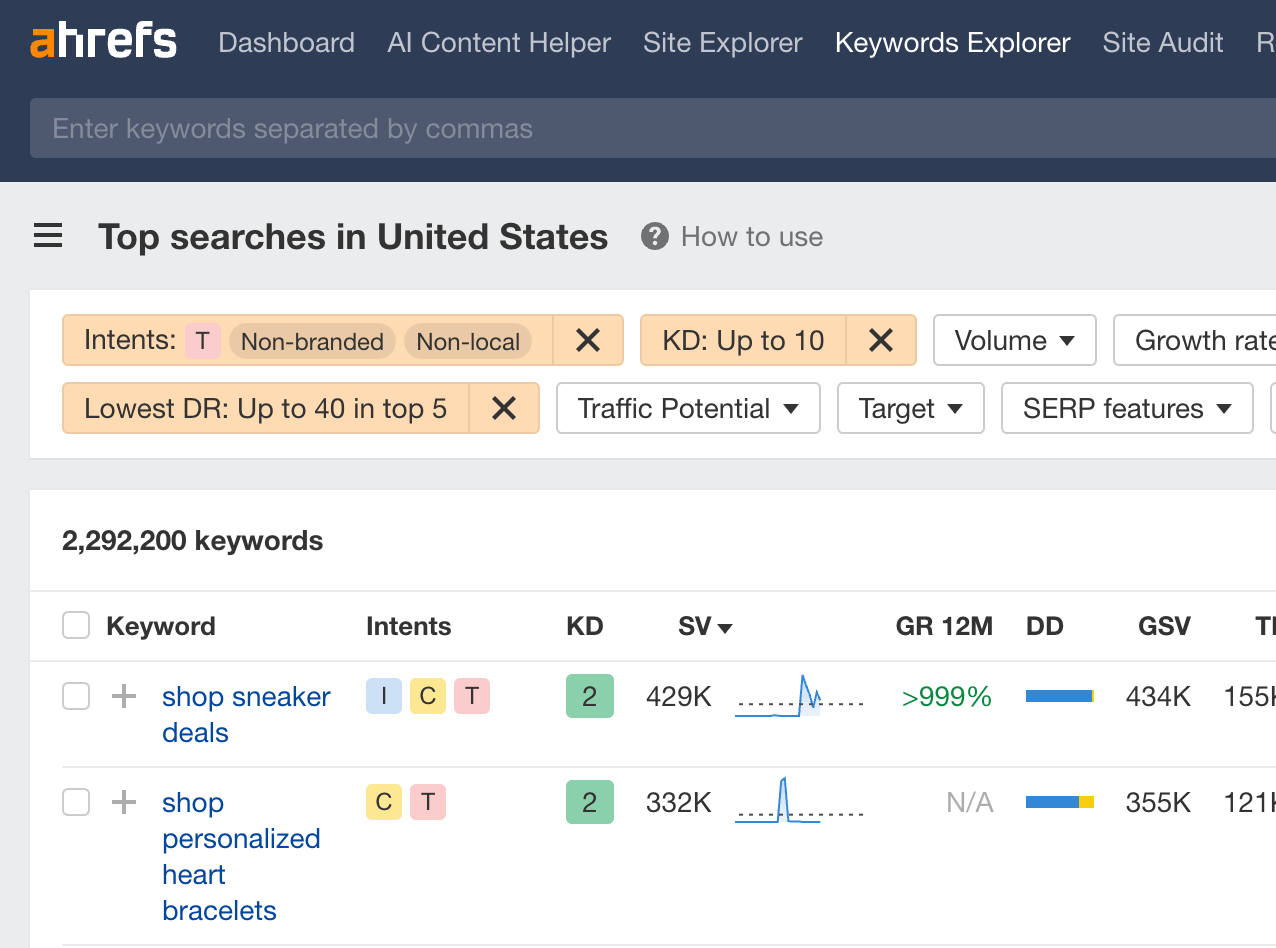Remove the Lowest DR filter
This screenshot has width=1276, height=948.
click(x=504, y=408)
